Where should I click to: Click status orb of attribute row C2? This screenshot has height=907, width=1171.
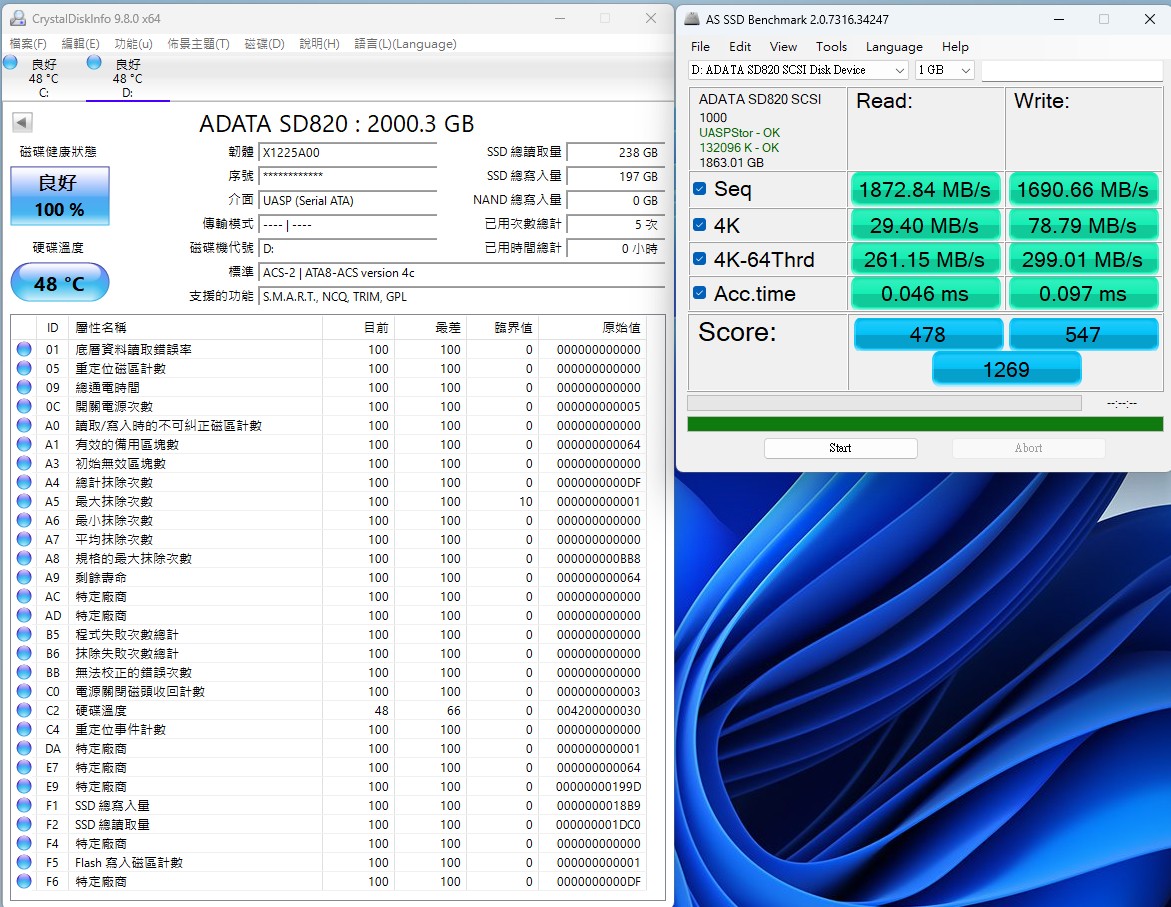click(x=24, y=711)
